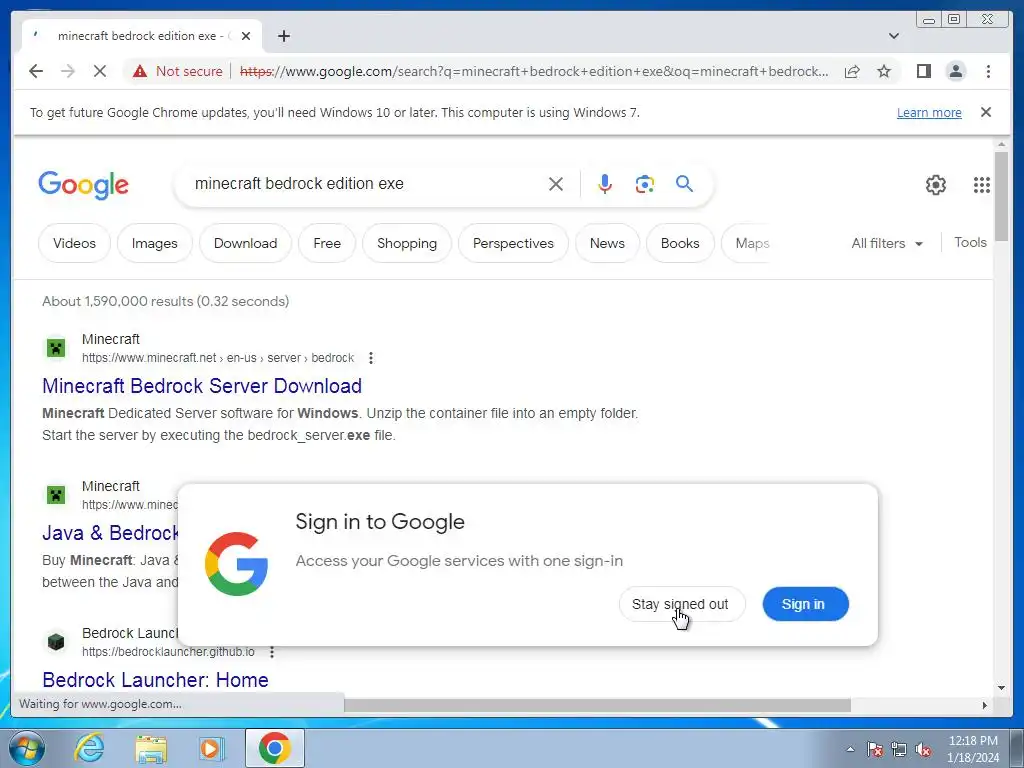This screenshot has height=768, width=1024.
Task: Search by image with Google Lens
Action: coord(645,184)
